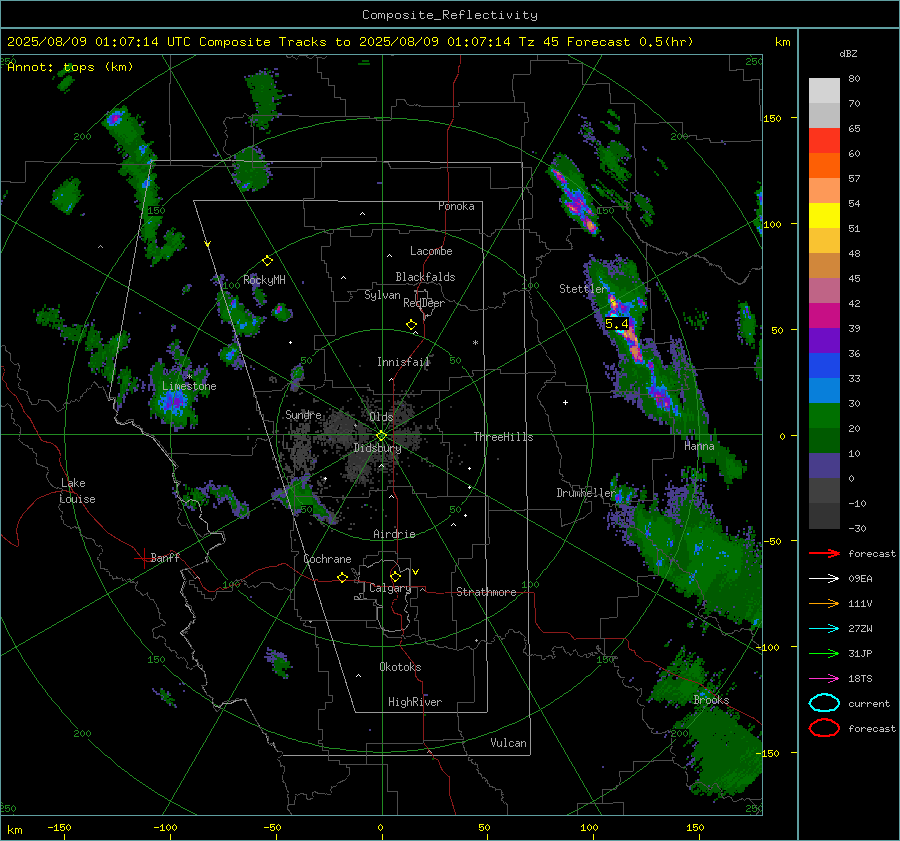900x841 pixels.
Task: Click the Cochrane label
Action: coord(327,559)
